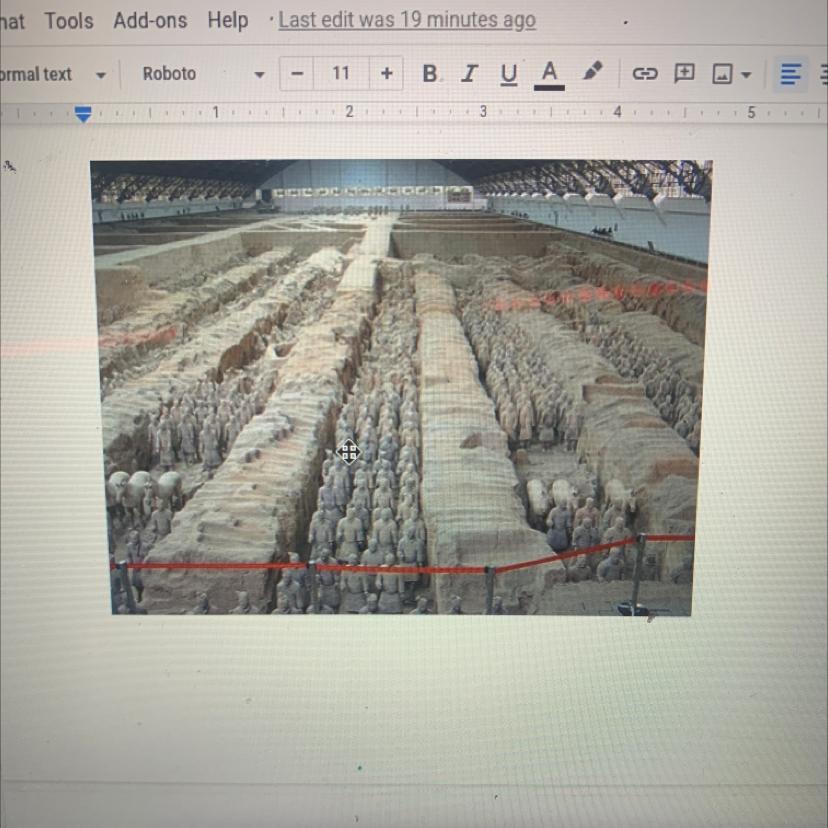The height and width of the screenshot is (828, 828).
Task: Toggle italic formatting
Action: (469, 73)
